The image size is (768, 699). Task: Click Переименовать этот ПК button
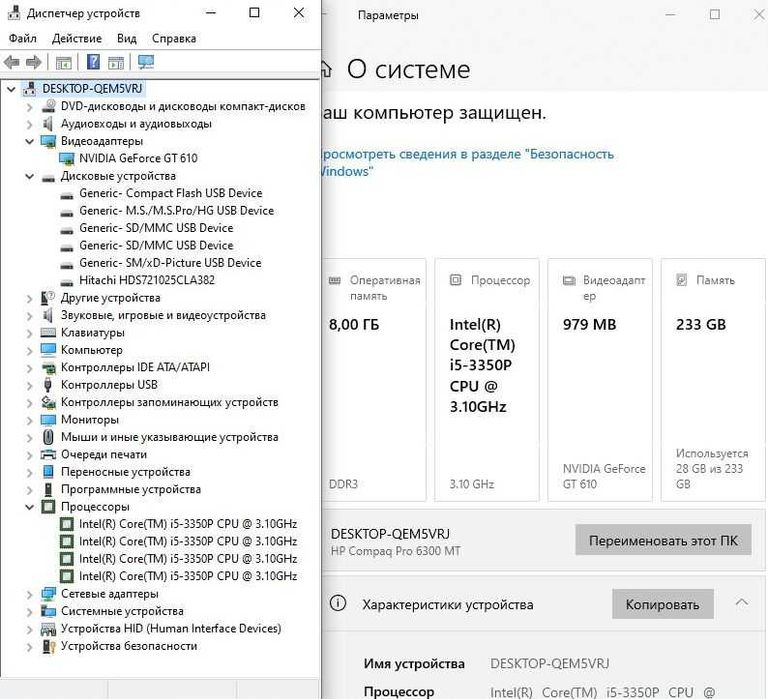663,540
